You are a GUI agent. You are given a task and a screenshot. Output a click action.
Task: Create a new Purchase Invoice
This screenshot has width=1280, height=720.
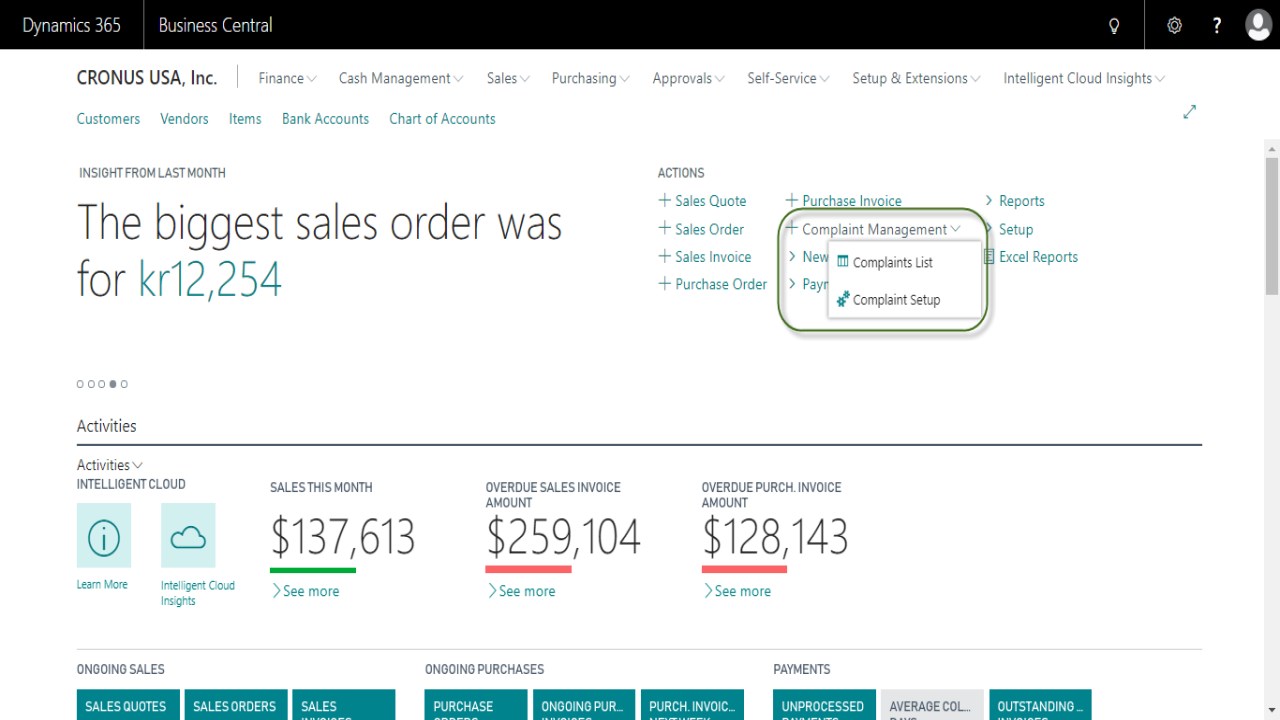tap(852, 201)
